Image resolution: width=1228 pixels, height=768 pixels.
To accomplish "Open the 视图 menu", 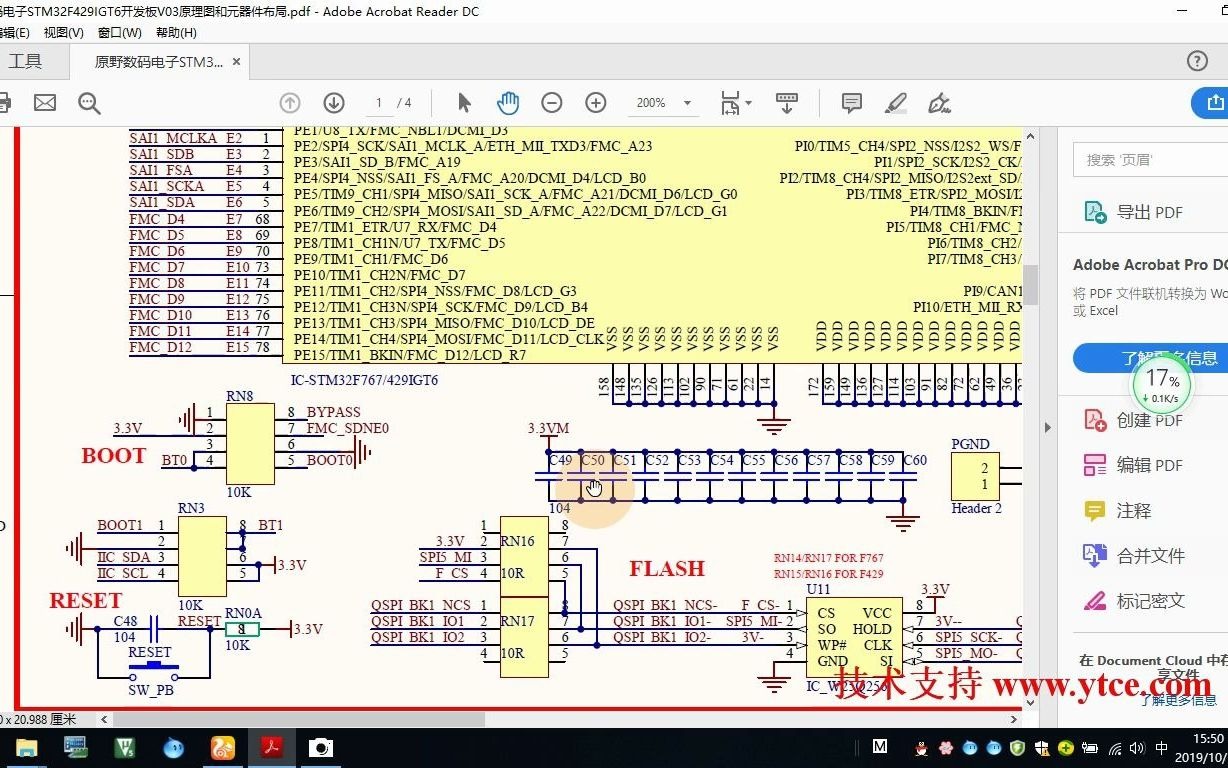I will (62, 32).
